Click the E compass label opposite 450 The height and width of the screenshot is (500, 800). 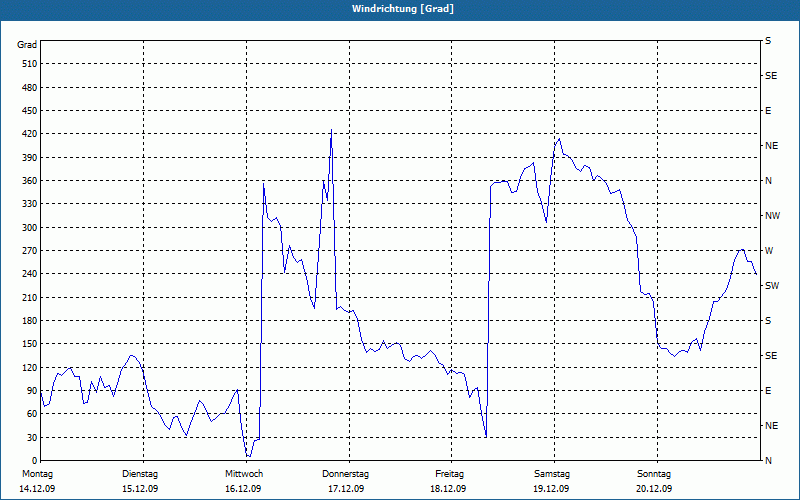click(768, 111)
